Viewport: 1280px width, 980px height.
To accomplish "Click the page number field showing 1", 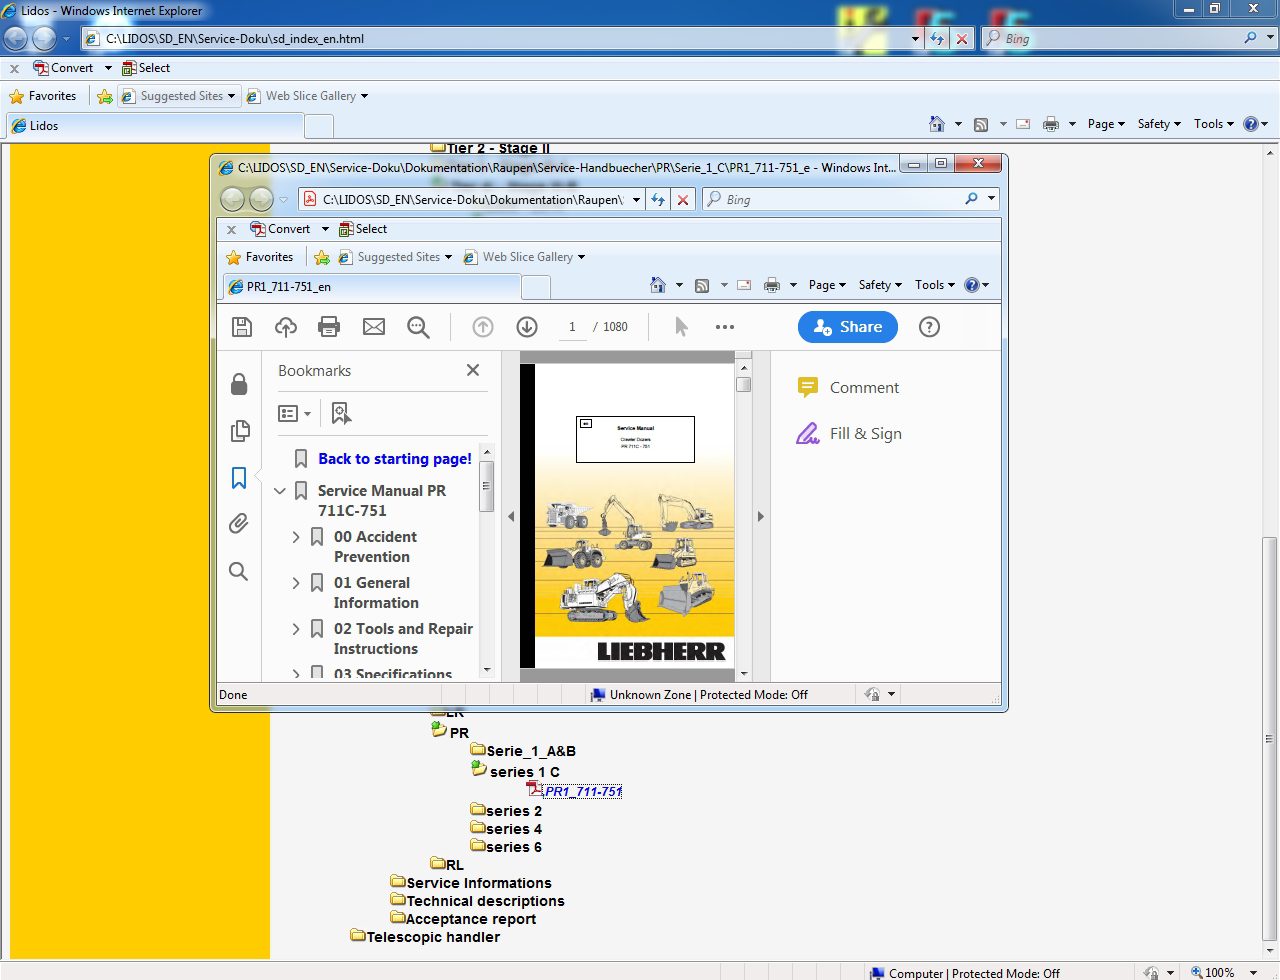I will point(572,327).
